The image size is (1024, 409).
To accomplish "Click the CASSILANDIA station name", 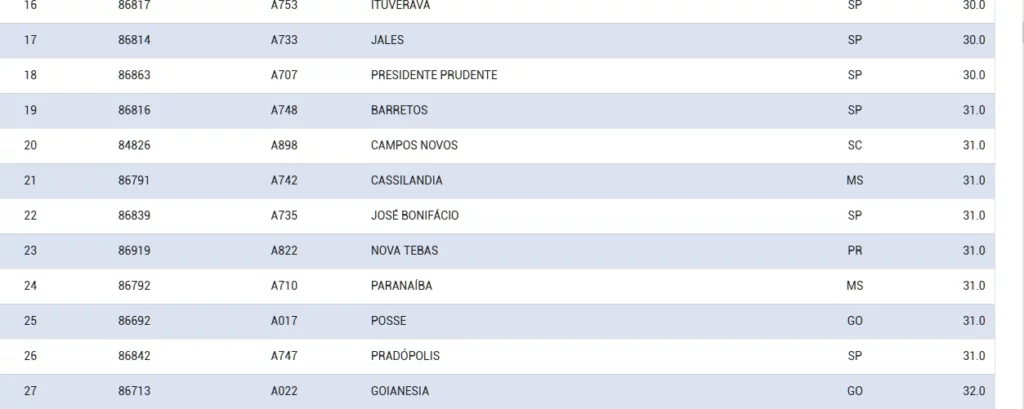I will (406, 180).
